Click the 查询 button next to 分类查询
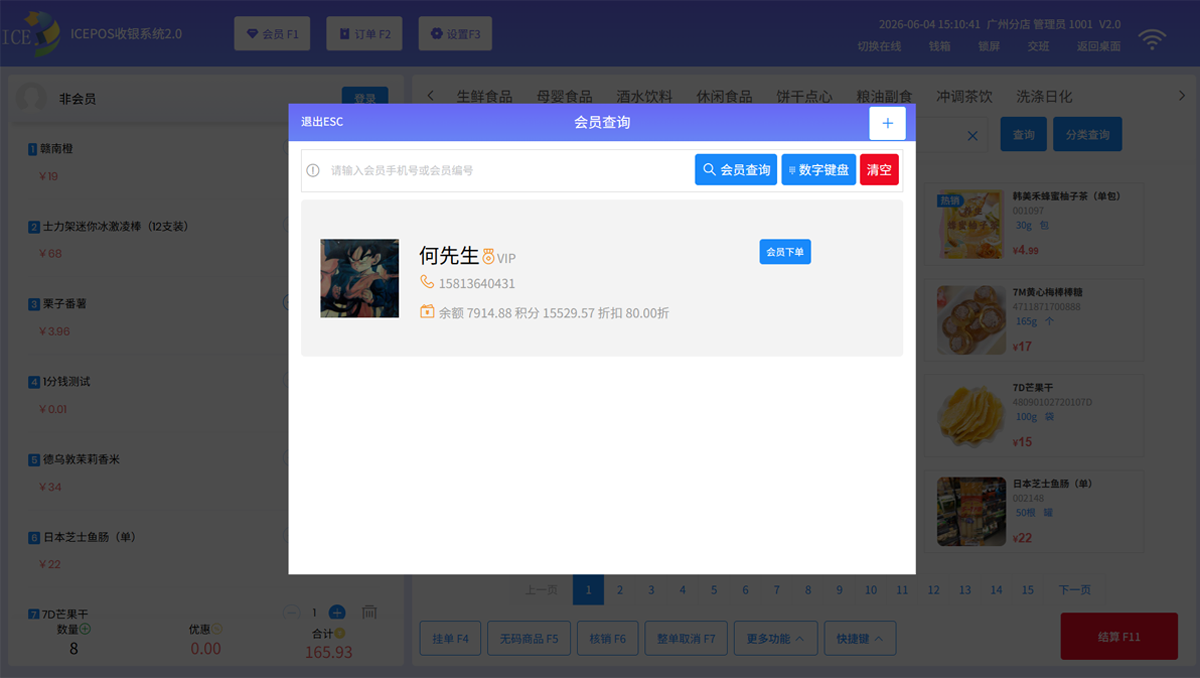This screenshot has width=1200, height=678. (x=1023, y=134)
